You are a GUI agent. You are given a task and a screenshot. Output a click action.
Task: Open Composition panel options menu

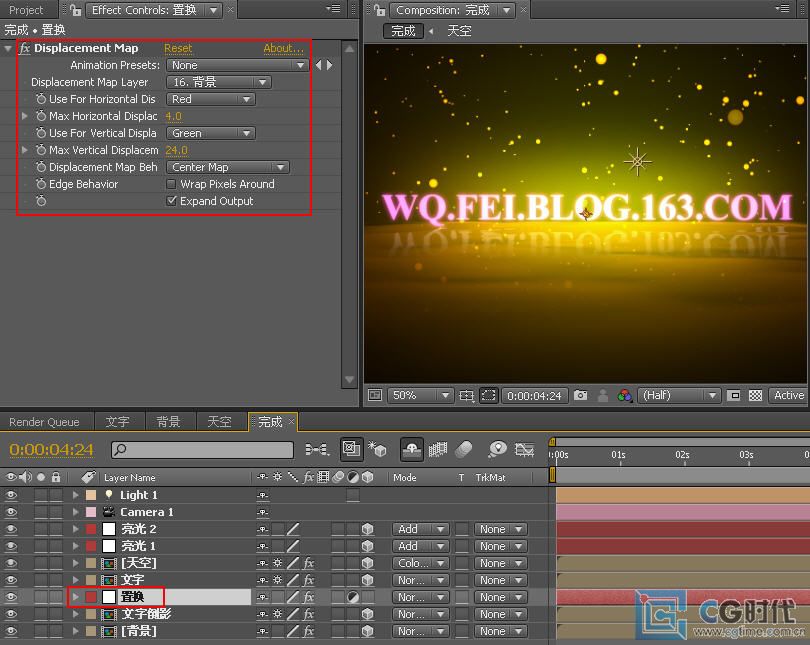pos(782,9)
